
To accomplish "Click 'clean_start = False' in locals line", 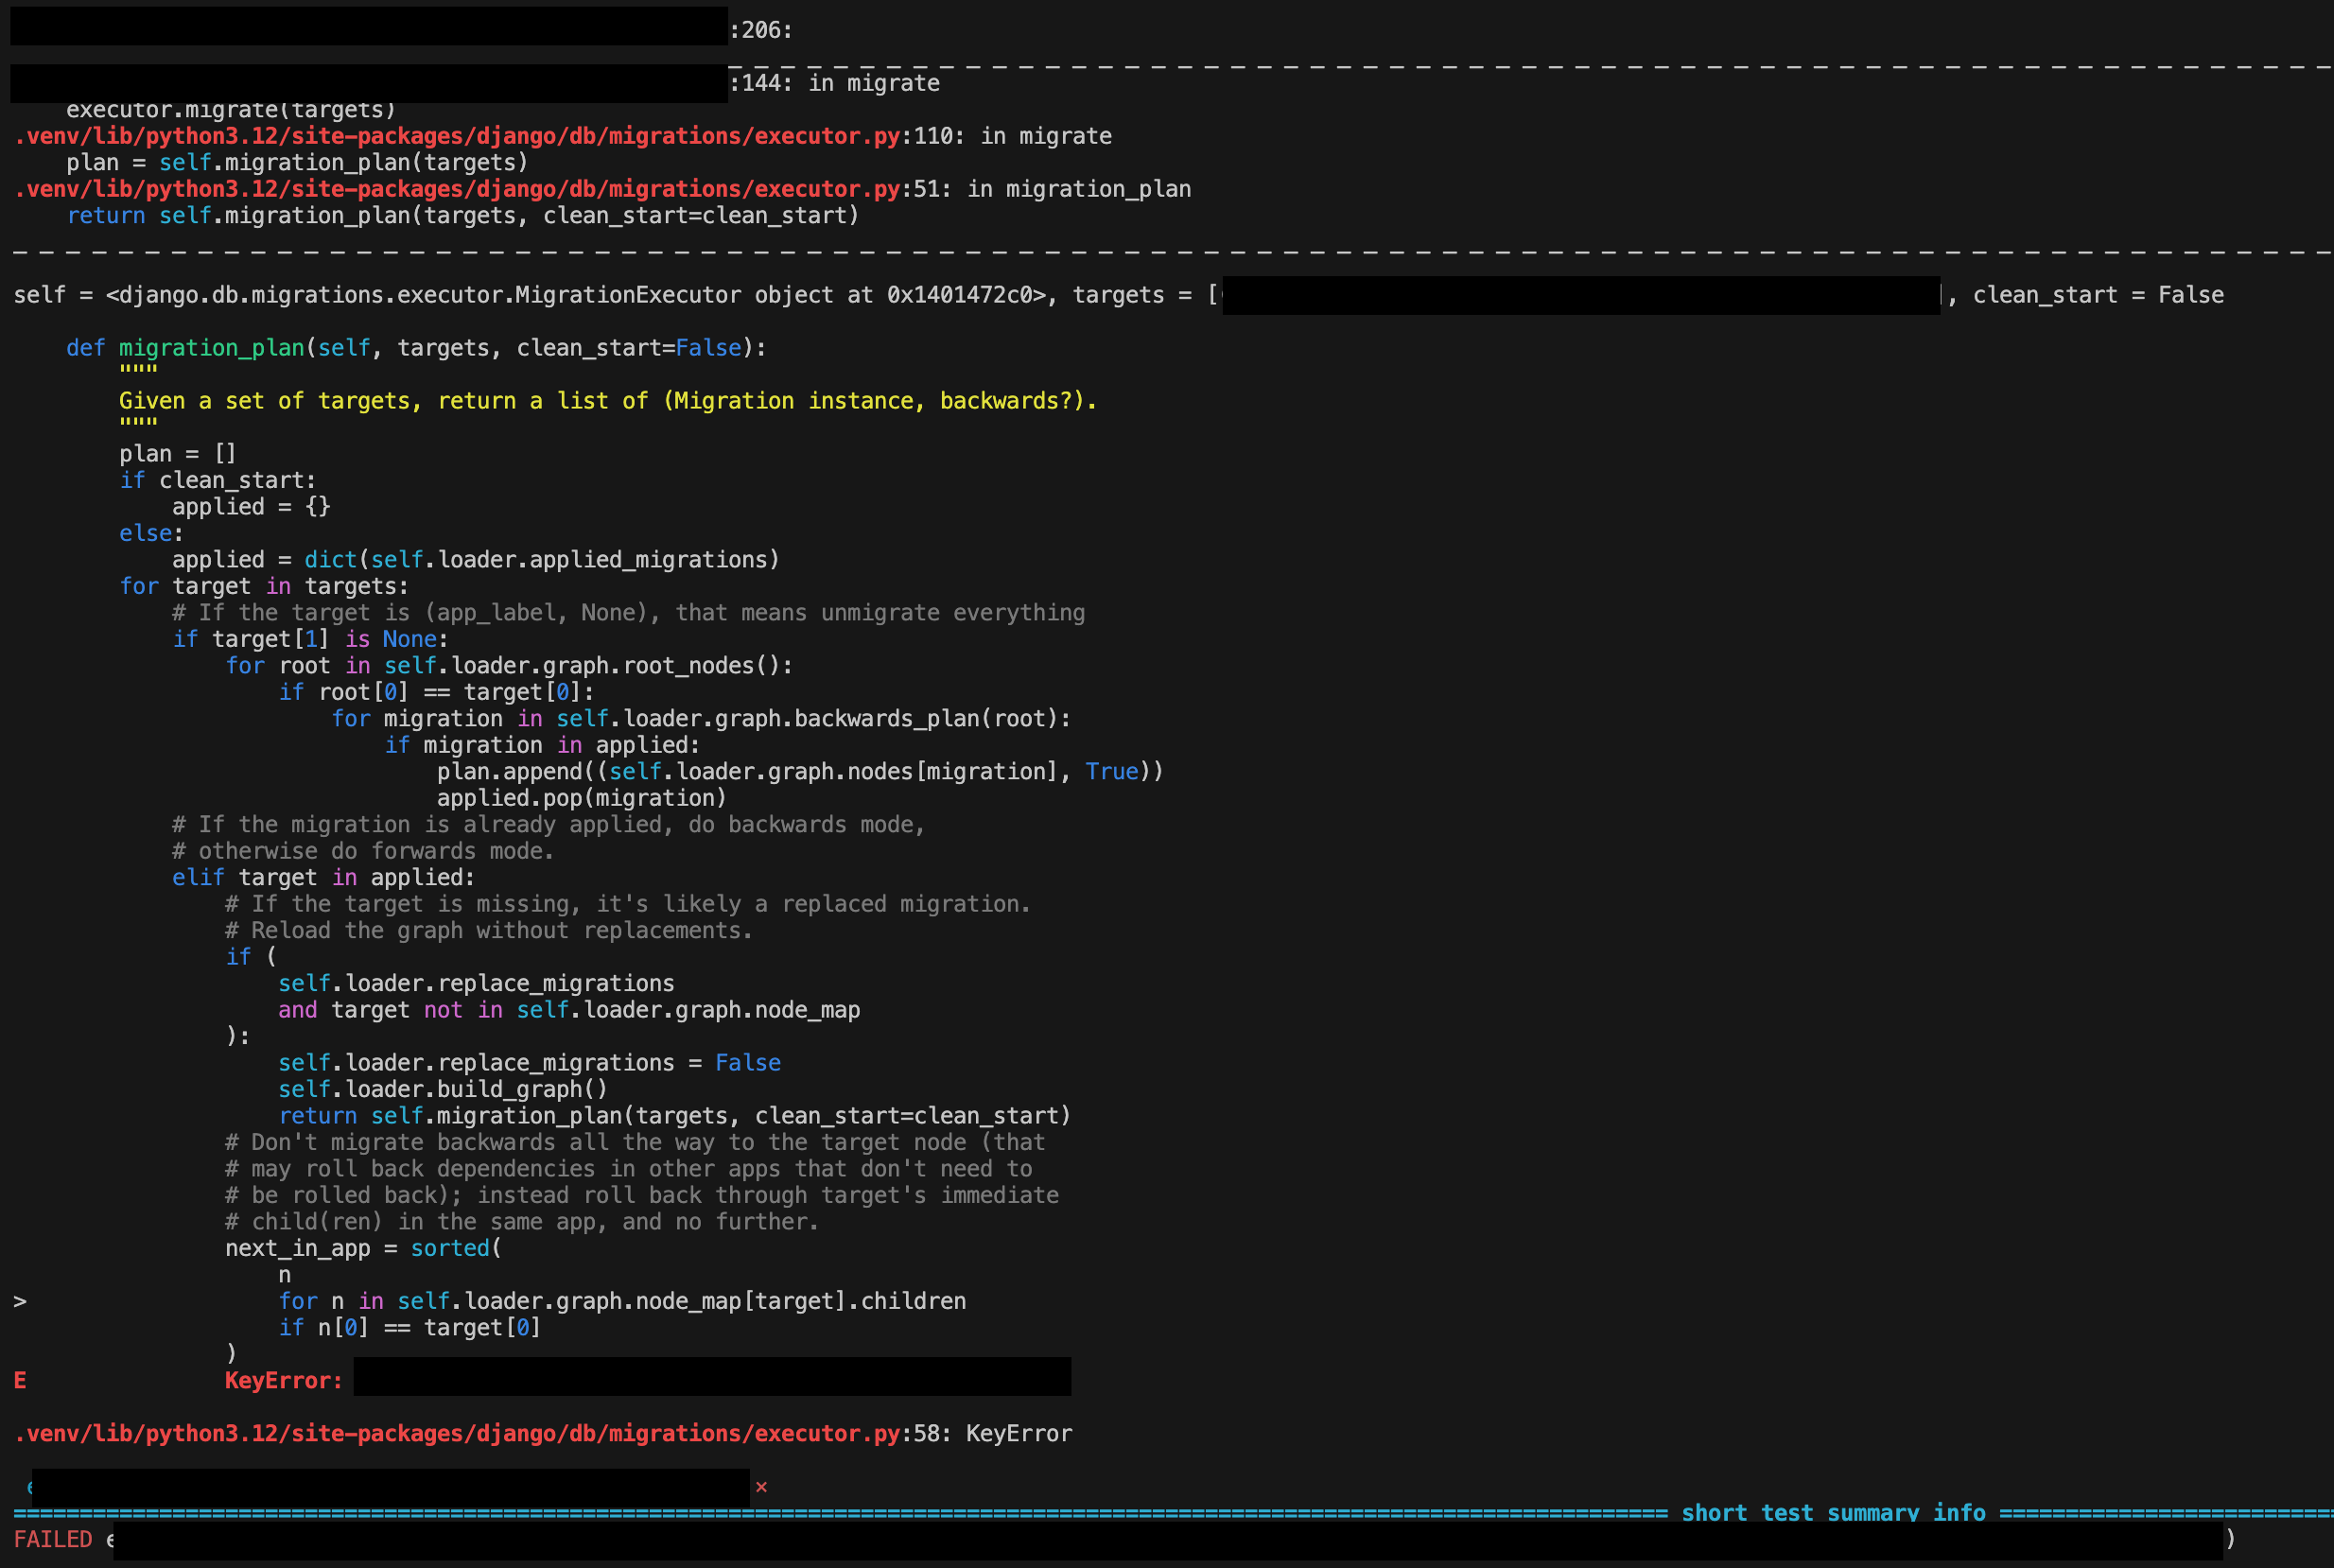I will point(2097,295).
